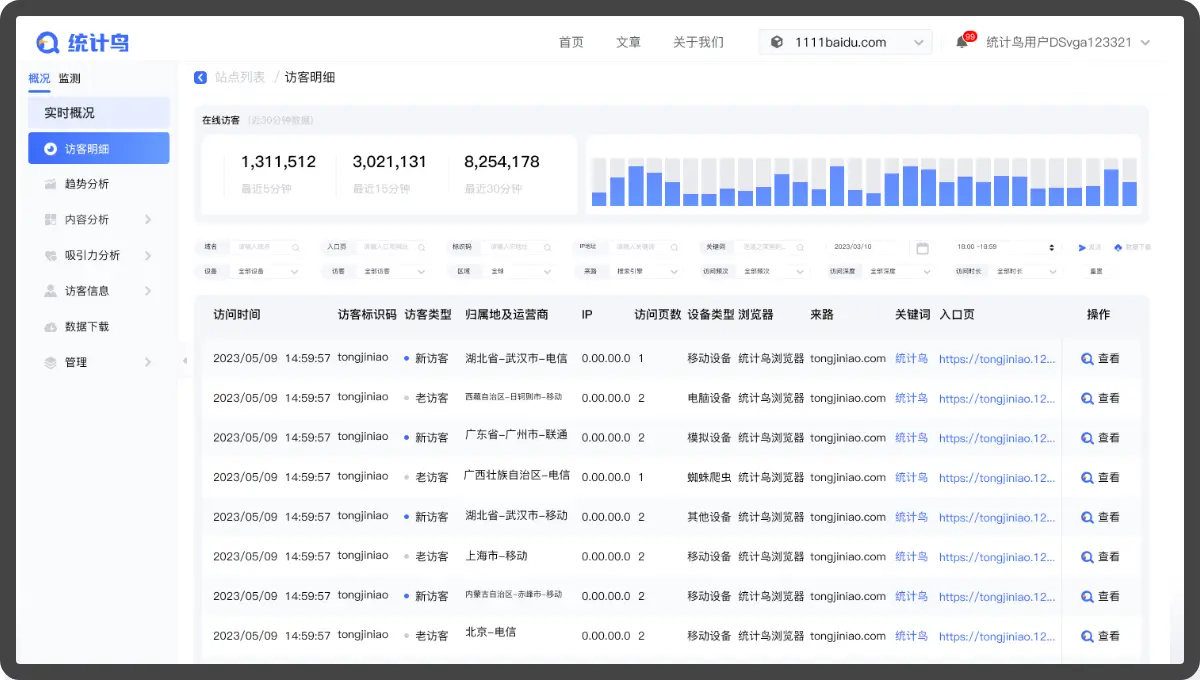
Task: Adjust the time range 18:00-18:59 stepper
Action: click(x=1051, y=247)
